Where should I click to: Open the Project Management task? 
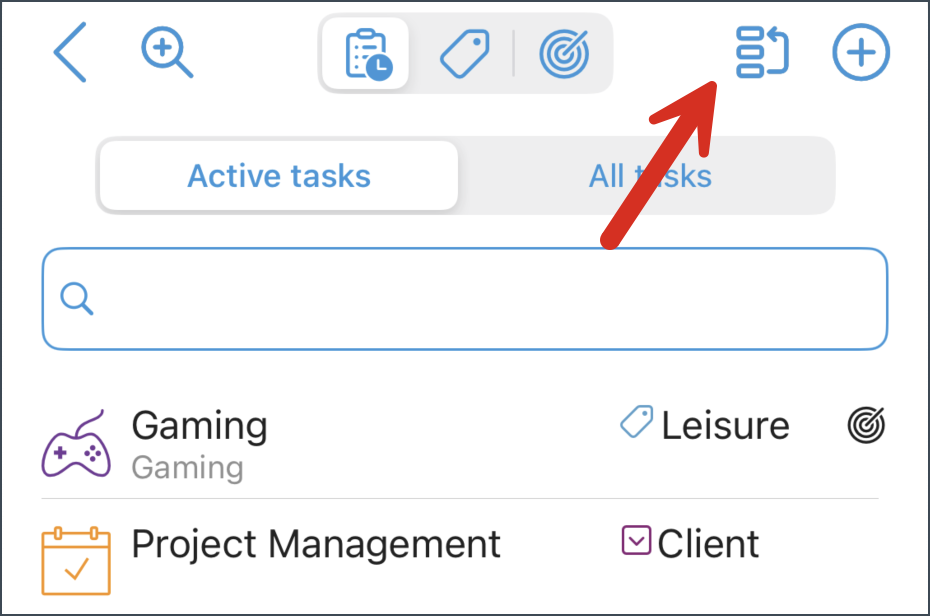coord(314,544)
